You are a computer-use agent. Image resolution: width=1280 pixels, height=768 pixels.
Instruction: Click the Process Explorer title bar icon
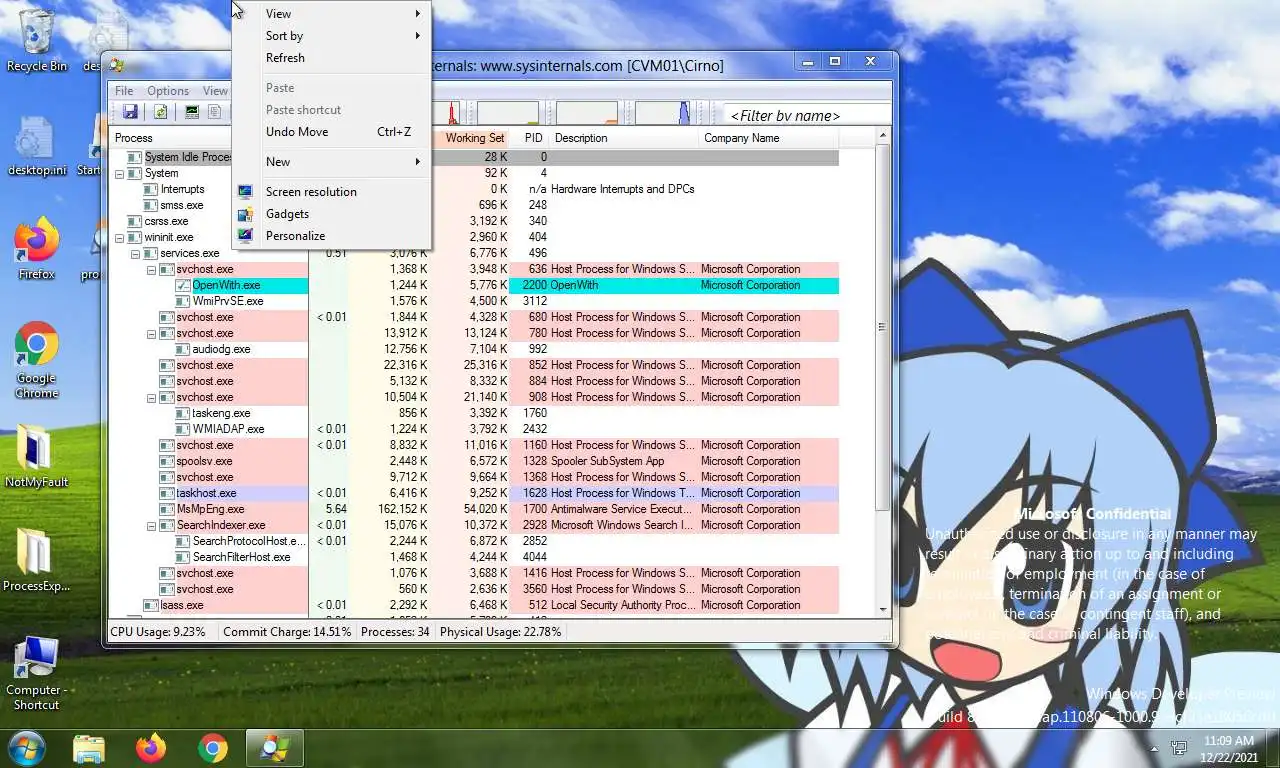(x=117, y=66)
